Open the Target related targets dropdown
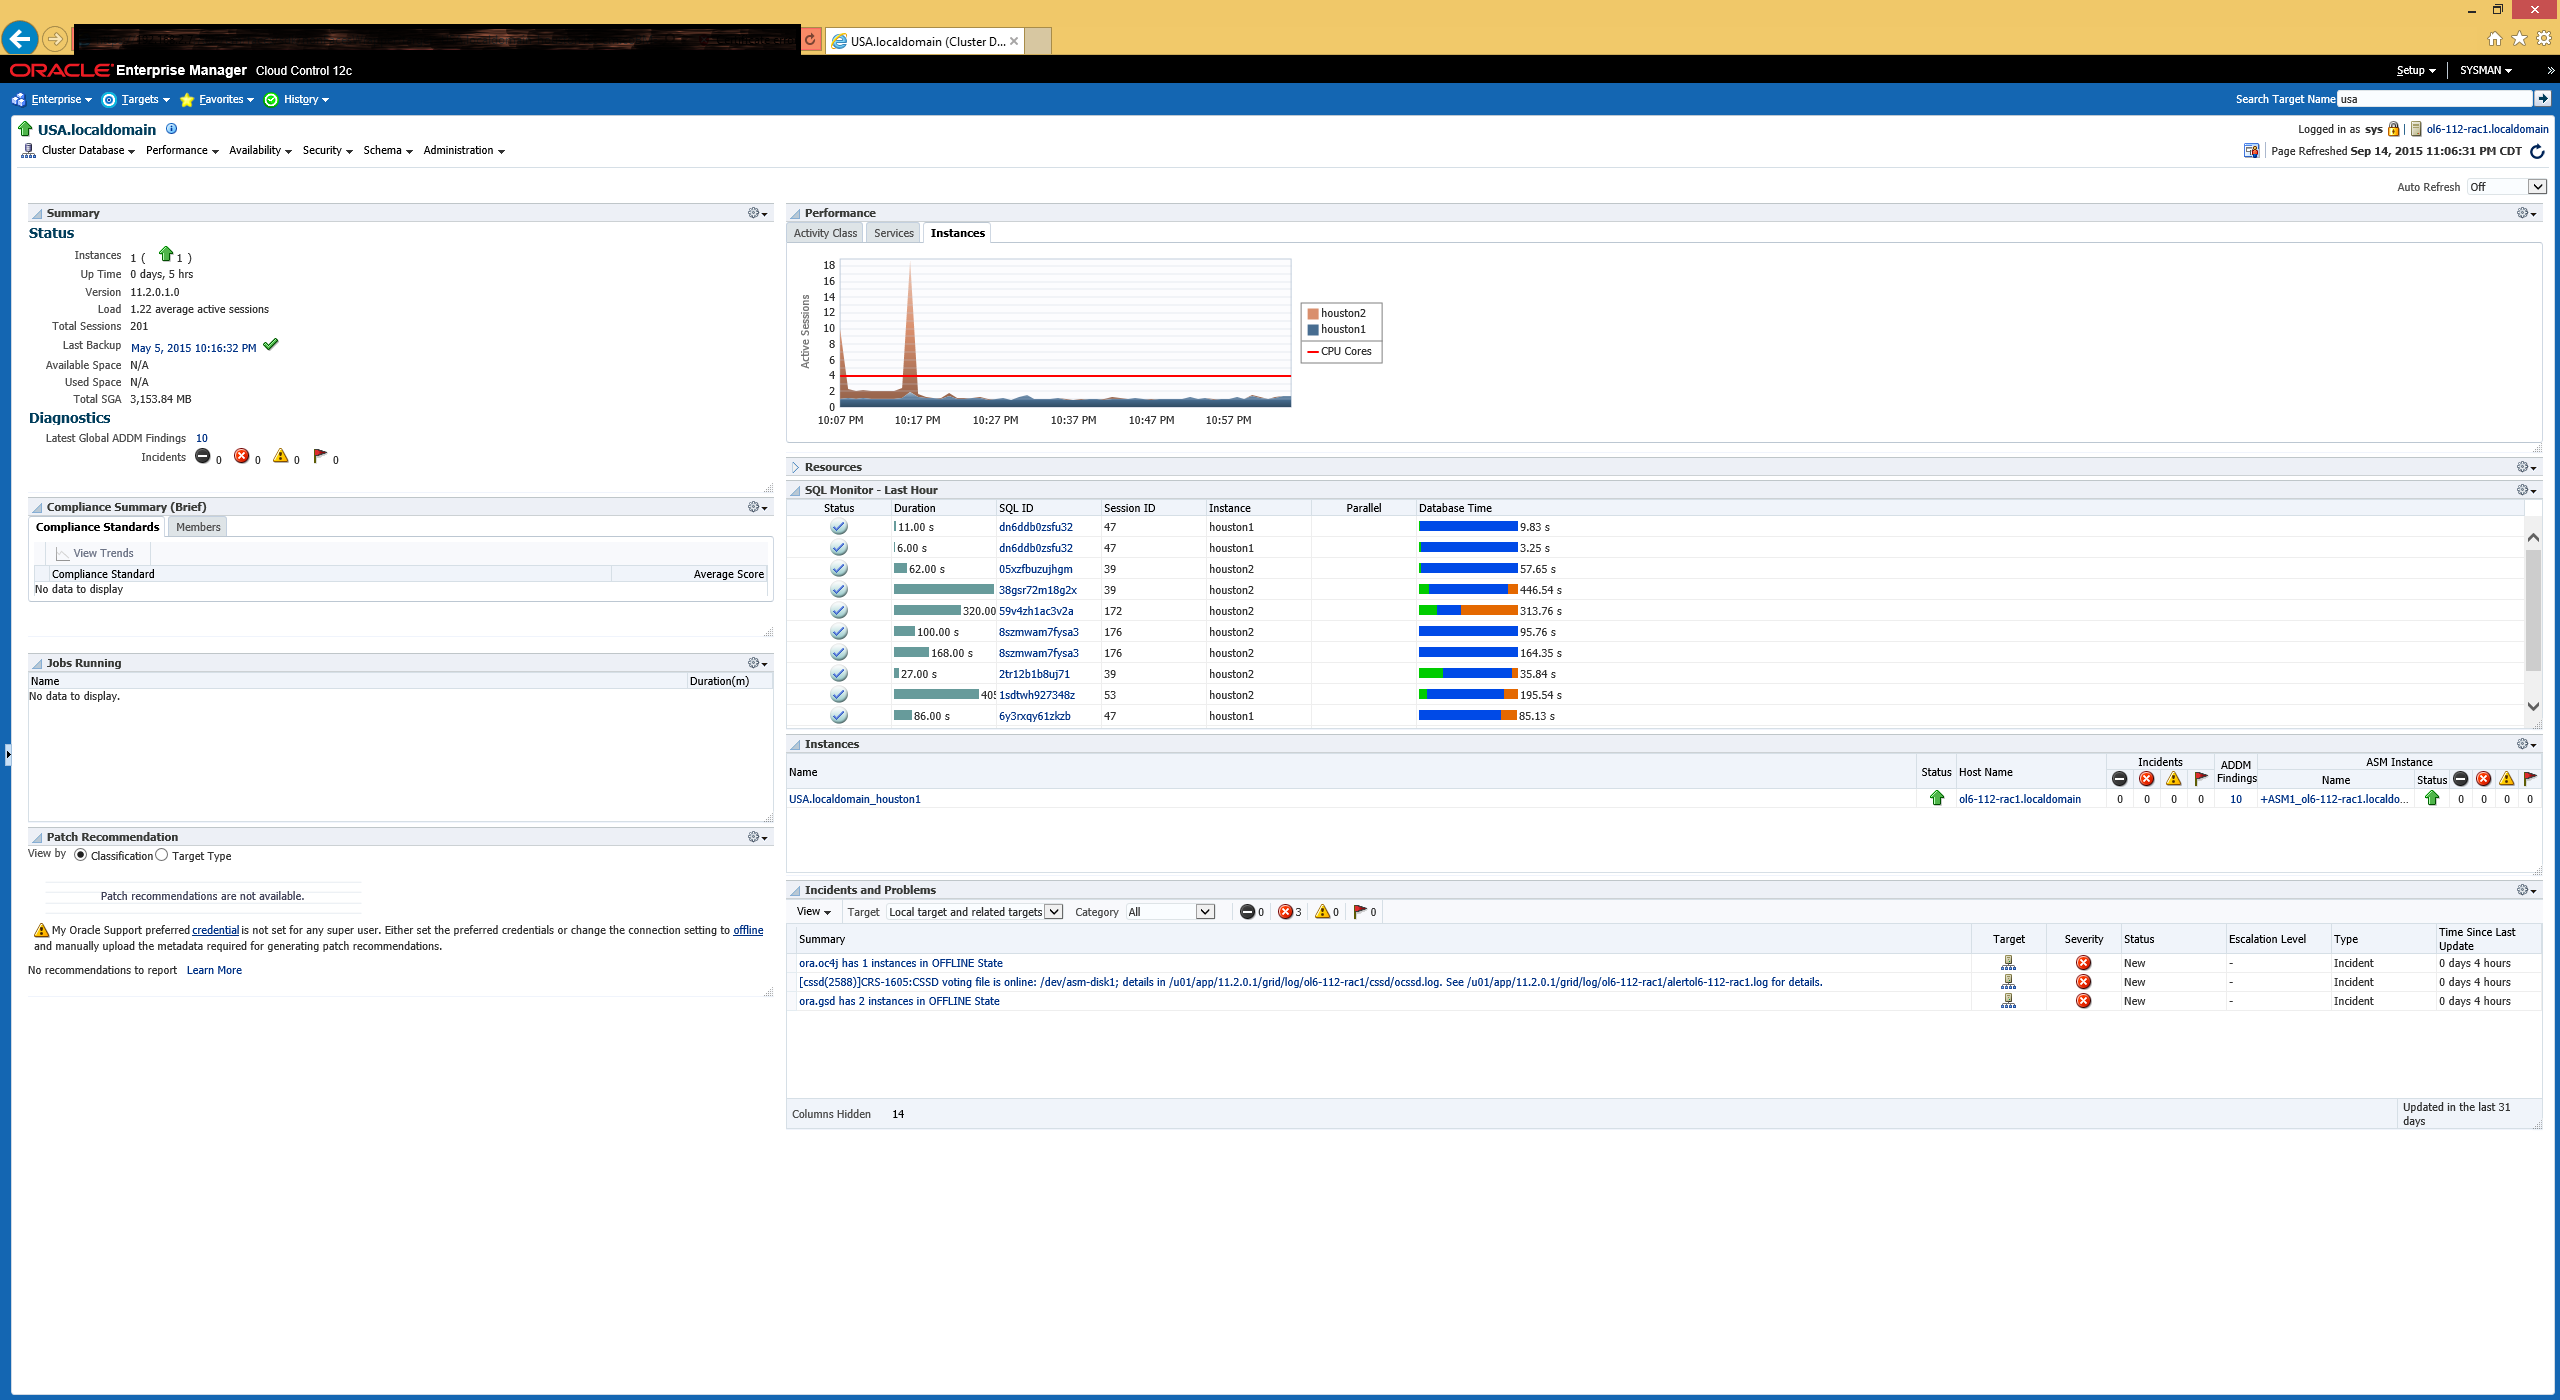 (1053, 912)
